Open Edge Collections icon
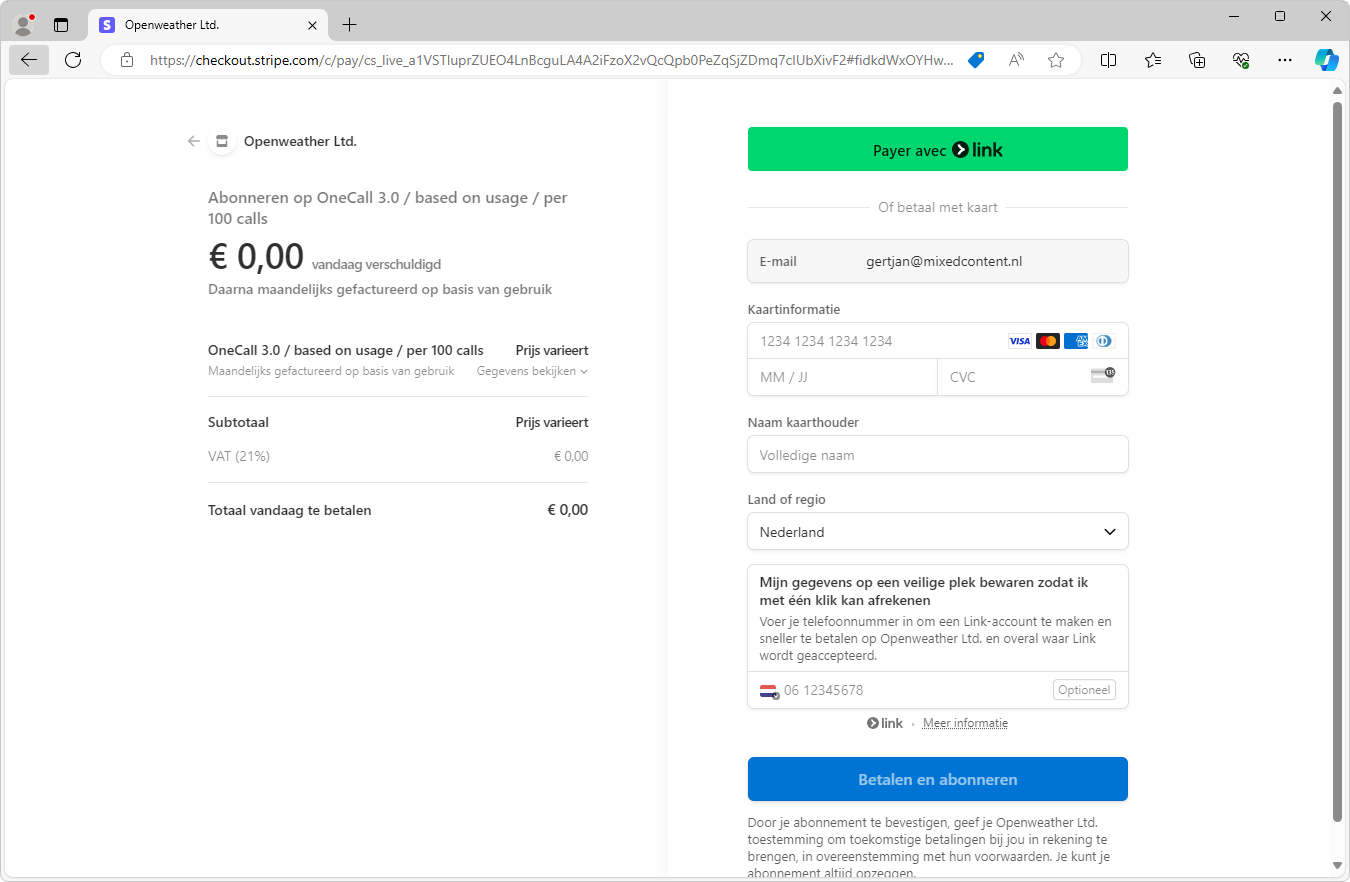Screen dimensions: 1350x882 point(1197,60)
